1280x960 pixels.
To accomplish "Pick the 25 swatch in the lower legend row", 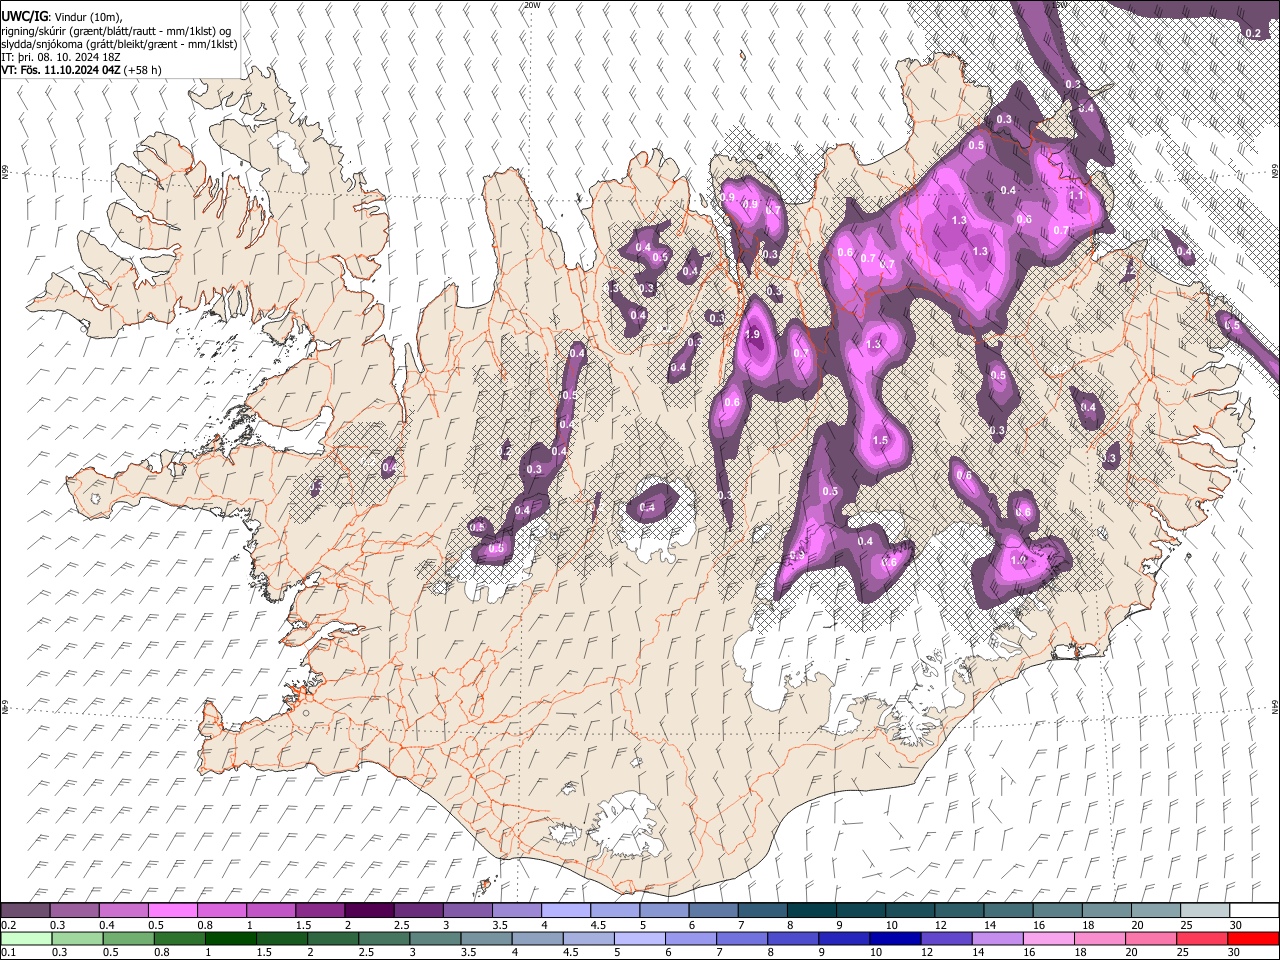I will pos(1202,938).
